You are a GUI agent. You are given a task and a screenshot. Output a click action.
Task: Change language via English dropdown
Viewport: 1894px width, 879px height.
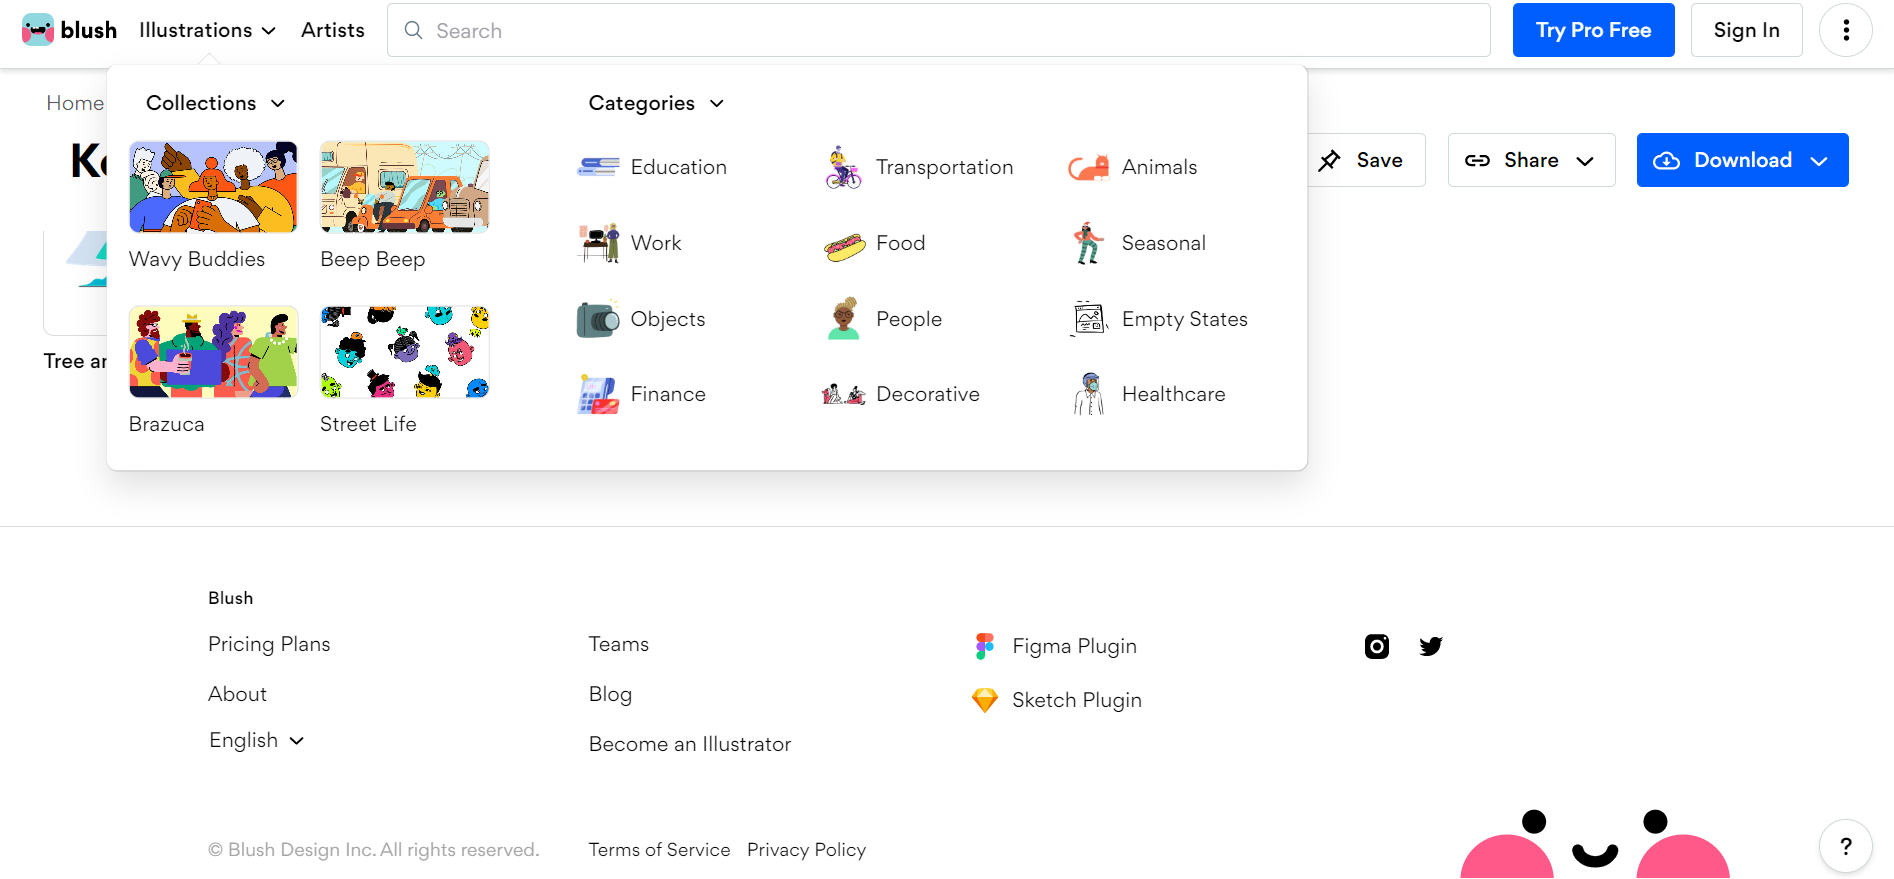pos(256,741)
